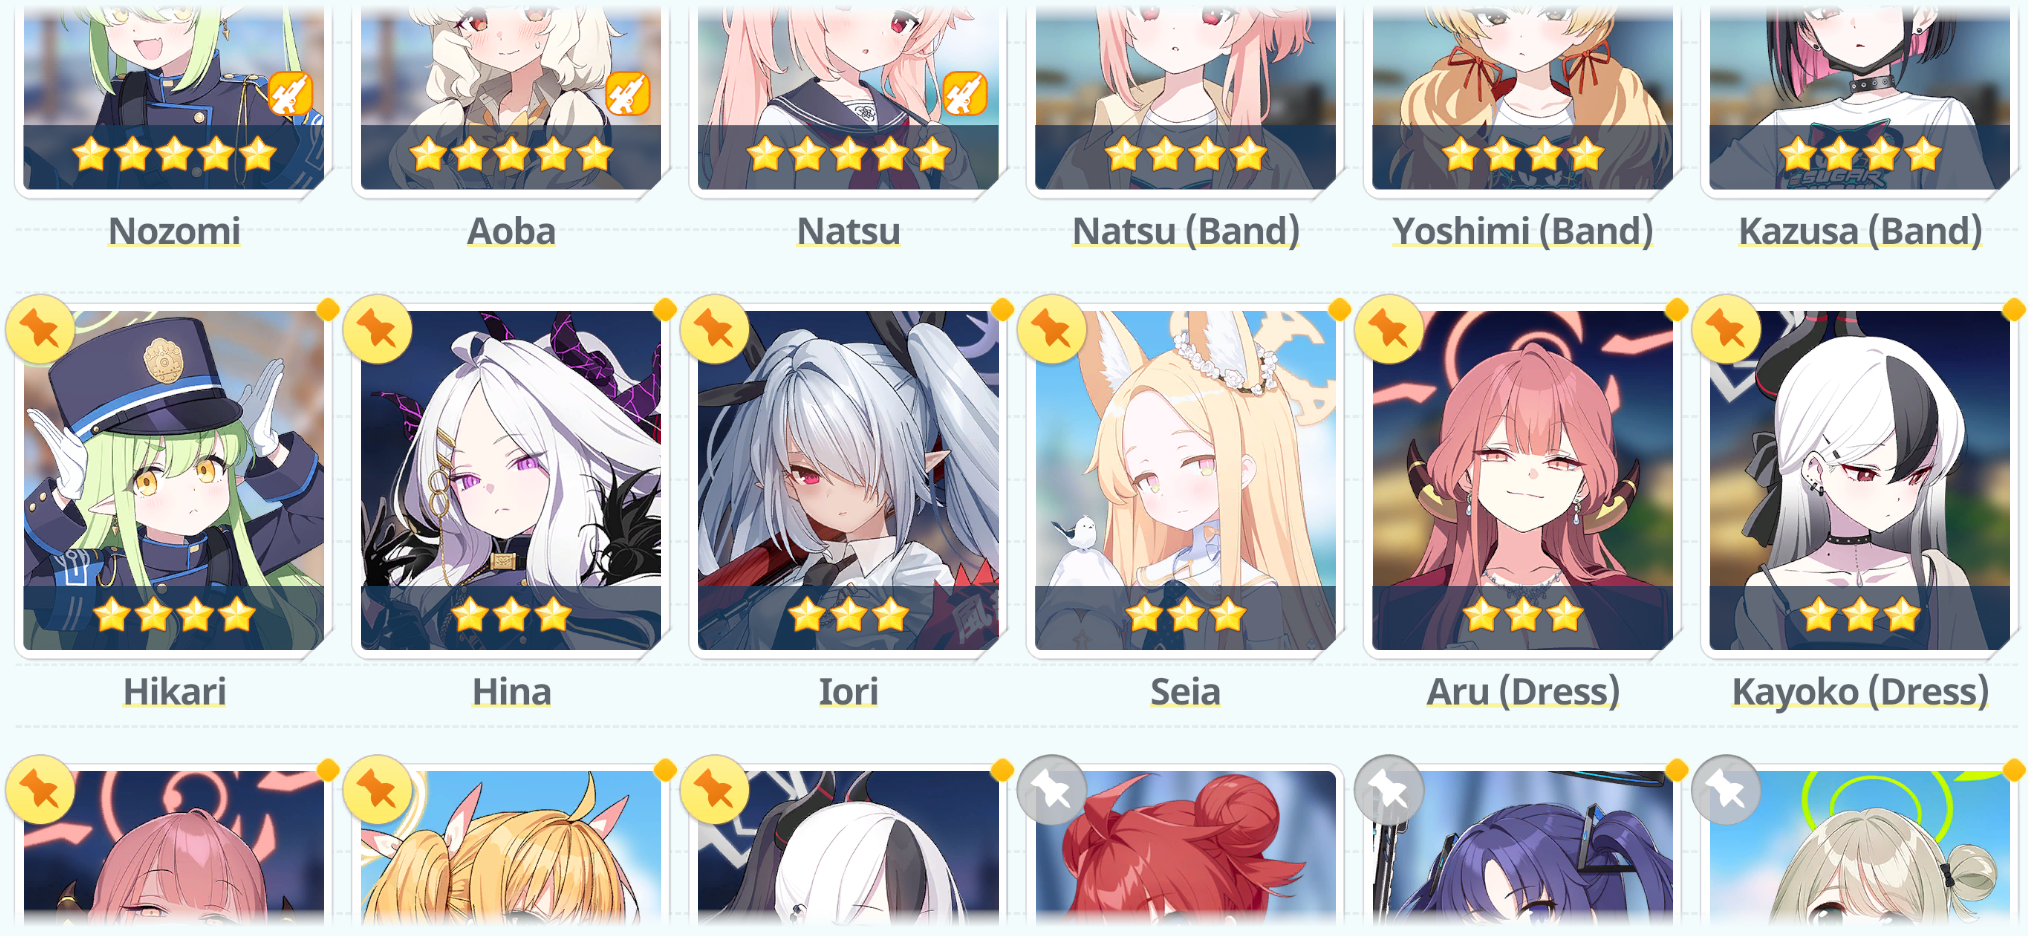
Task: Toggle the pin icon on Hina's card
Action: pyautogui.click(x=377, y=329)
